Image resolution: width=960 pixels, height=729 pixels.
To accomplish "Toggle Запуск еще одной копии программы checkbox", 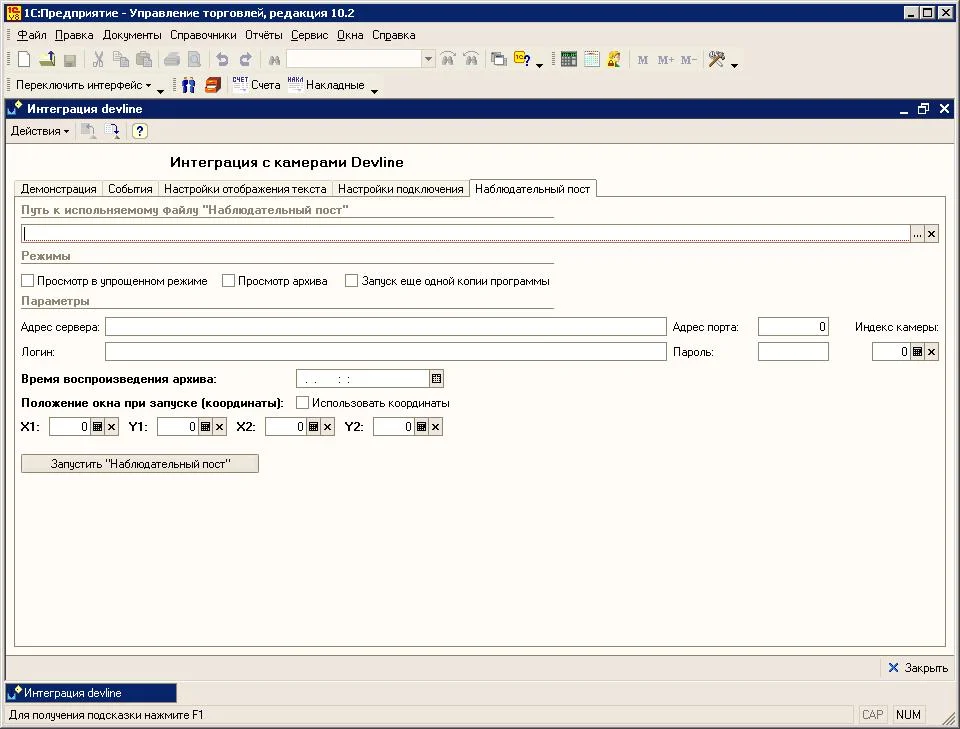I will 351,281.
